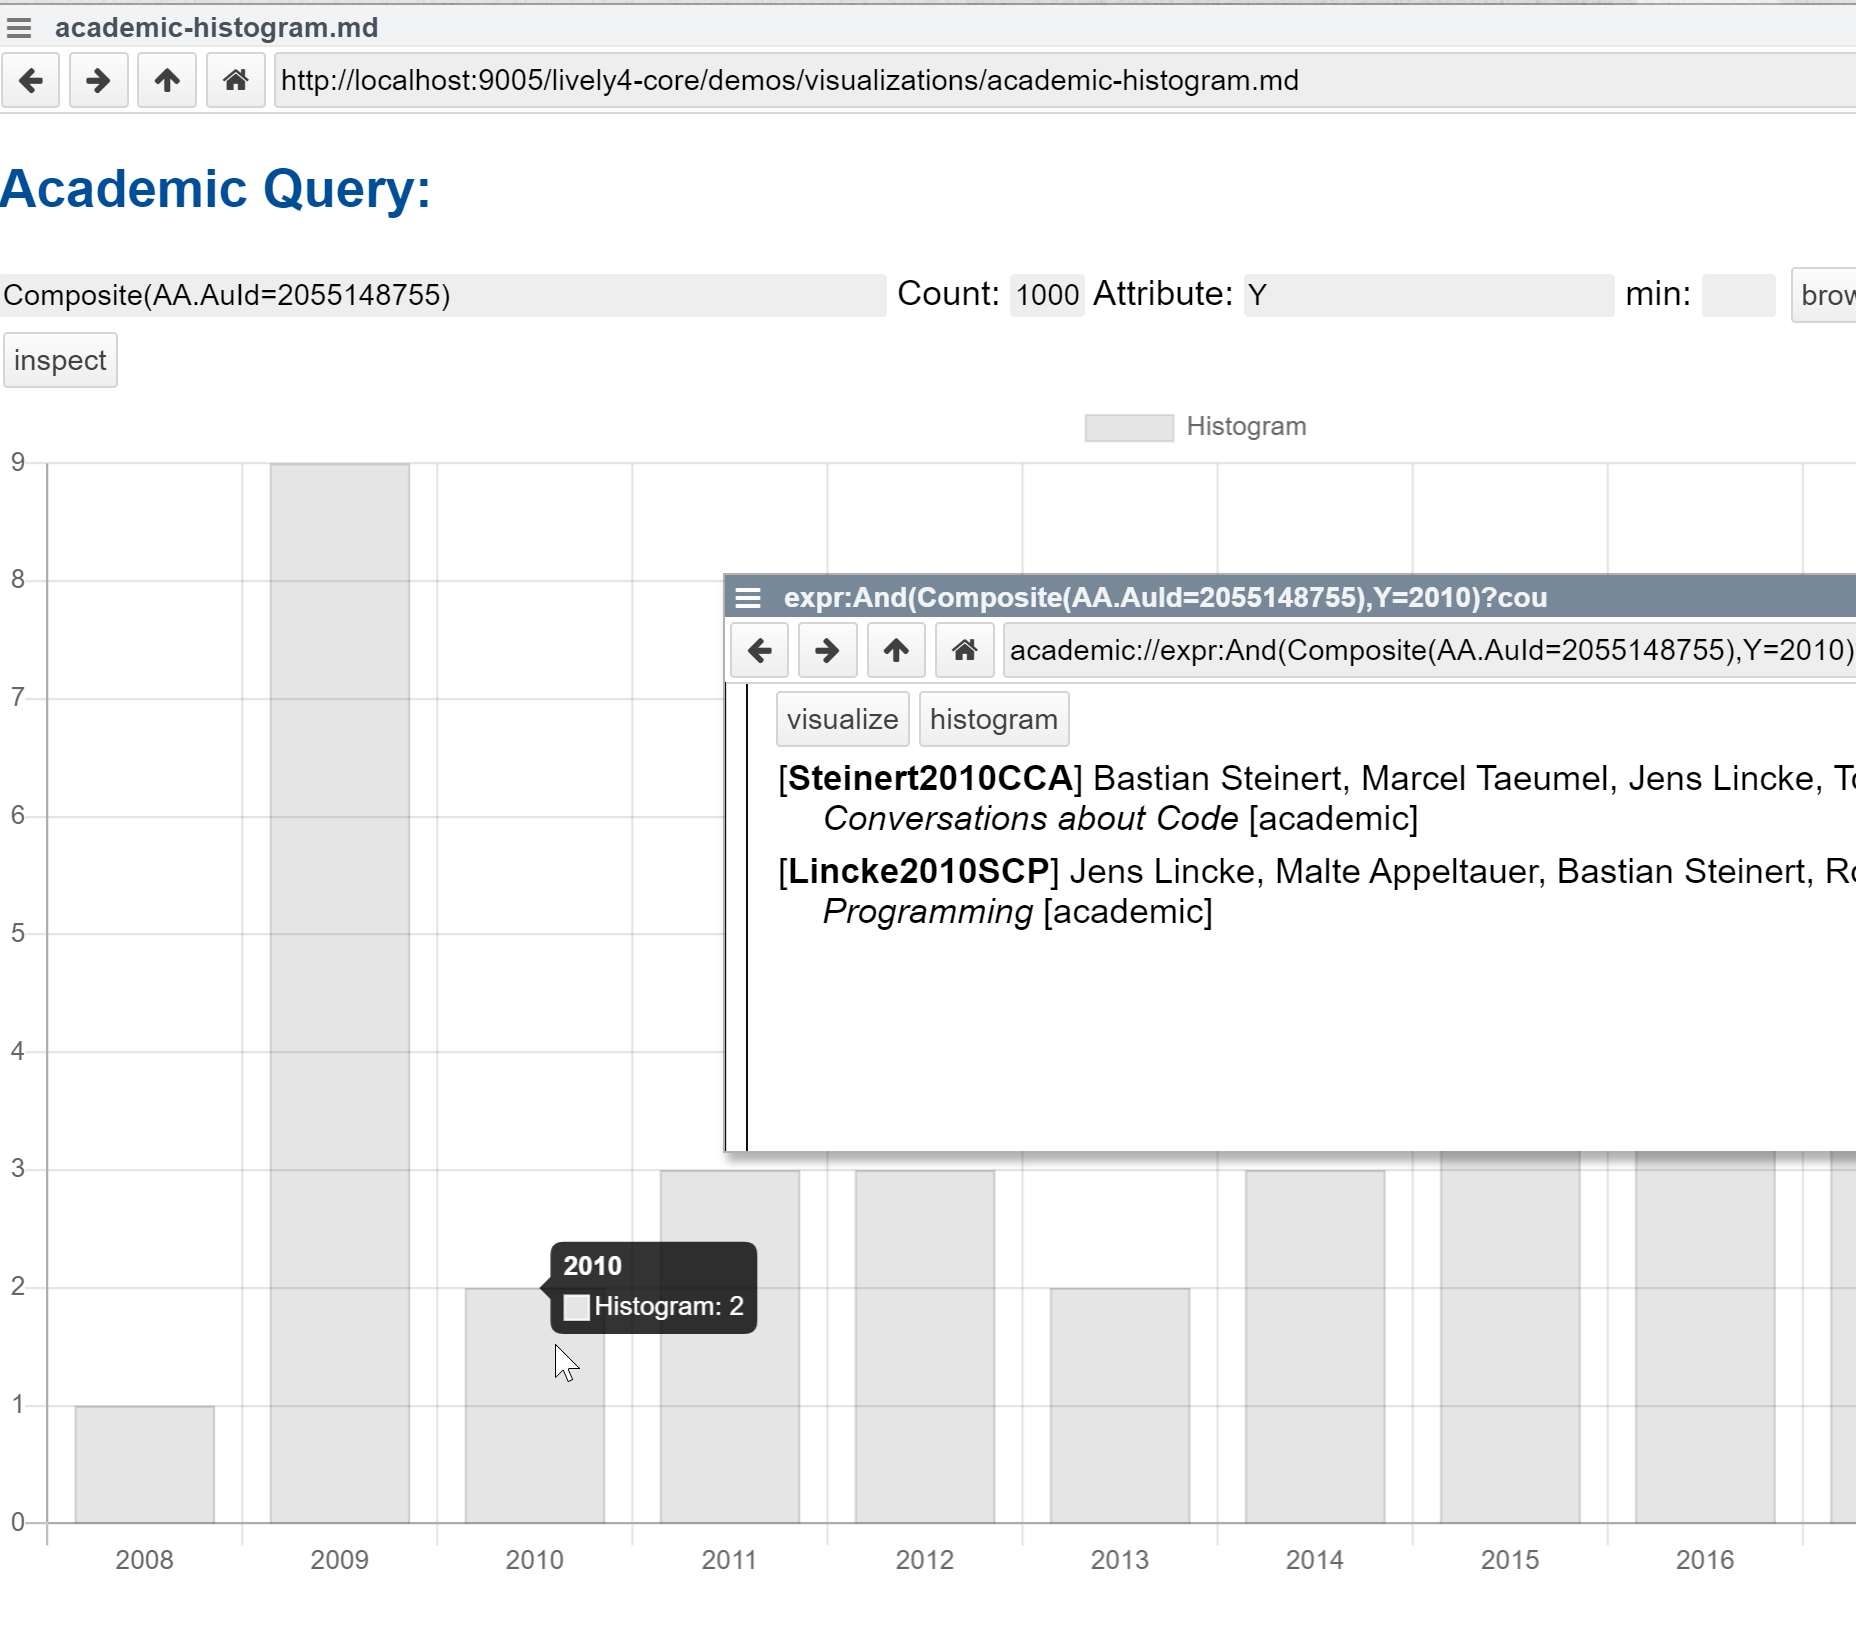The image size is (1856, 1648).
Task: Open the main window hamburger menu
Action: [x=19, y=28]
